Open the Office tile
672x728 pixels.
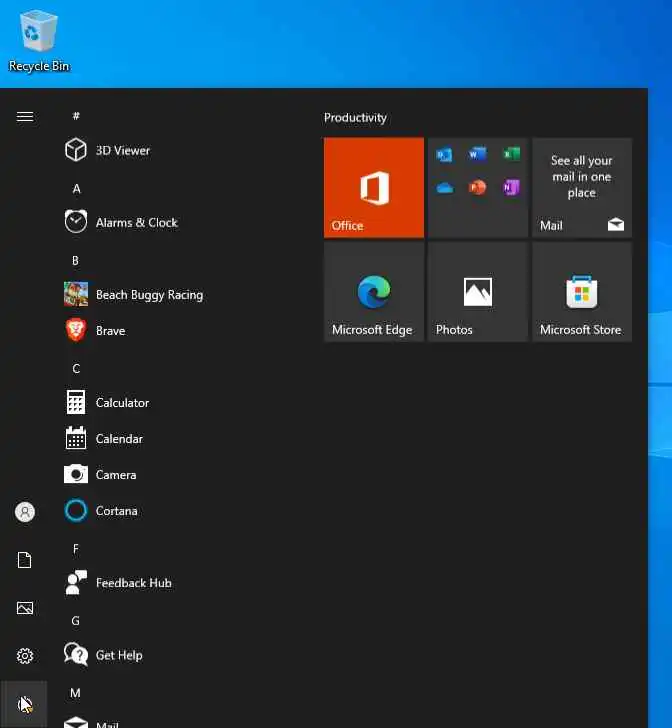click(374, 188)
